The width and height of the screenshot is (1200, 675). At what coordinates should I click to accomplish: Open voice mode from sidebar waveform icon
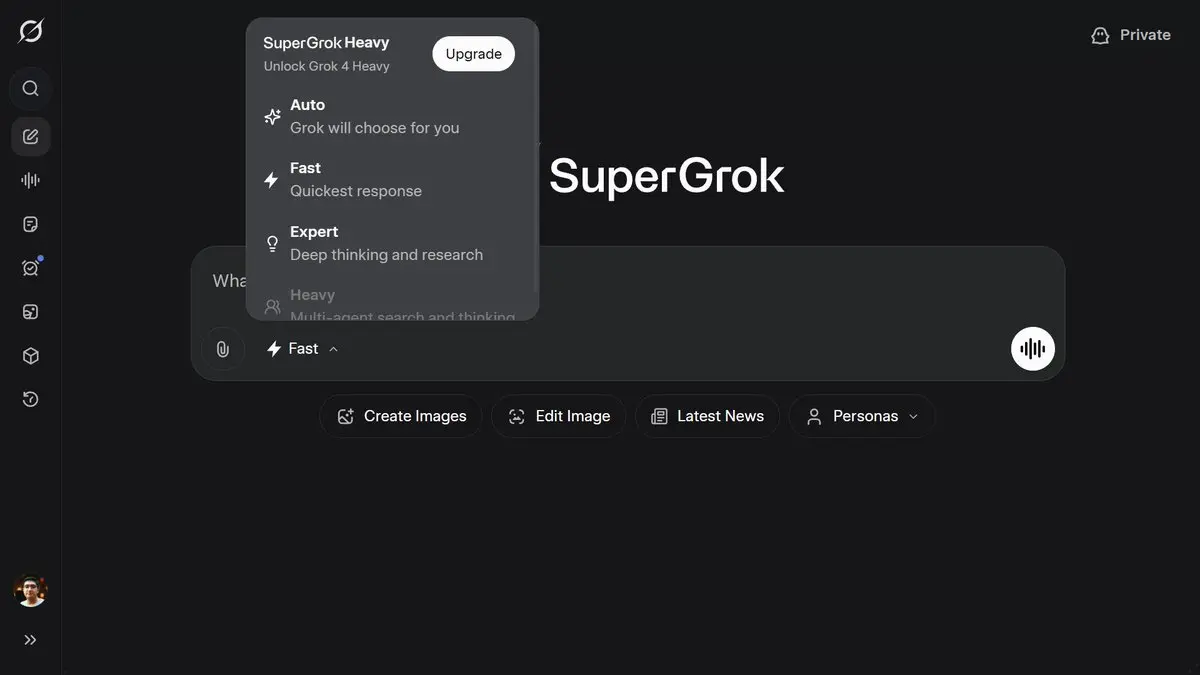[31, 180]
